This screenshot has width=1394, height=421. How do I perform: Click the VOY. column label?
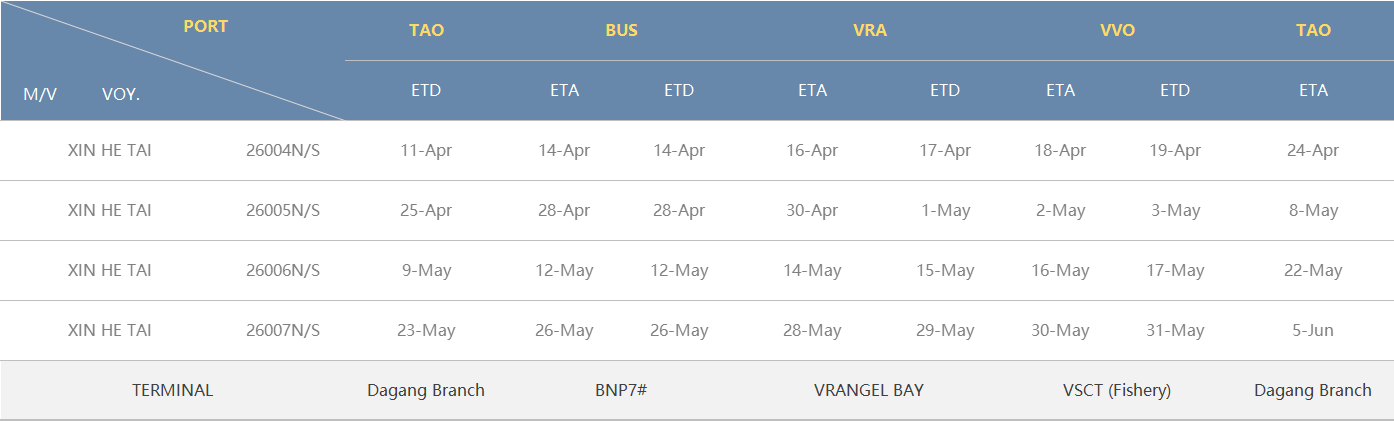click(121, 94)
